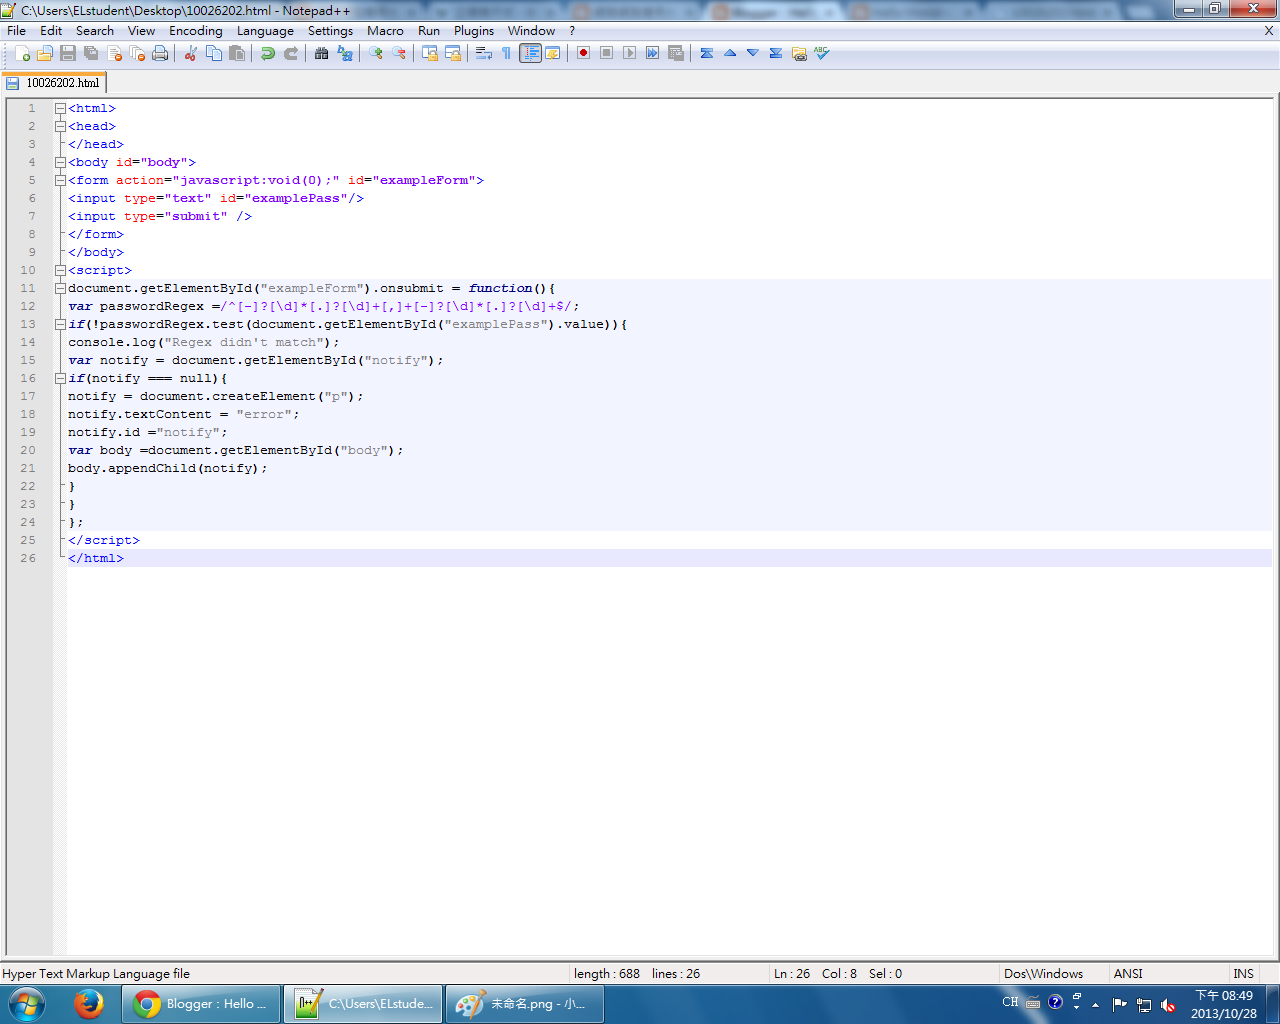Open Firefox from the taskbar
1280x1024 pixels.
coord(89,1004)
